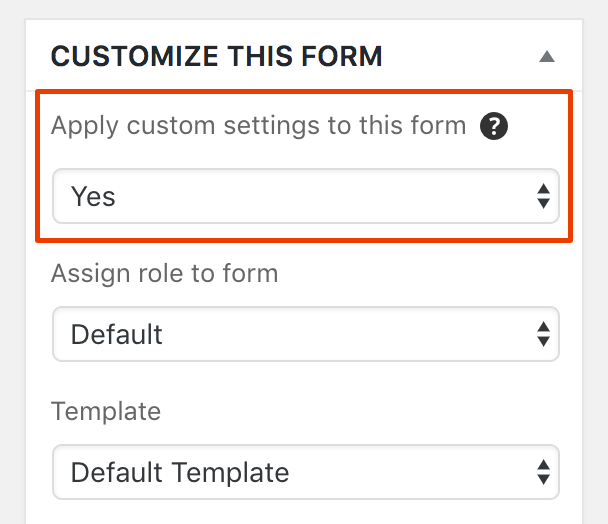Select the Default Template text in dropdown

point(180,472)
